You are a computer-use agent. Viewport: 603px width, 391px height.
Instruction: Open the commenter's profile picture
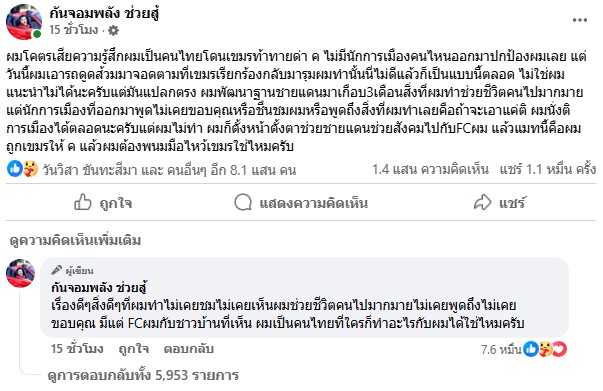(20, 273)
